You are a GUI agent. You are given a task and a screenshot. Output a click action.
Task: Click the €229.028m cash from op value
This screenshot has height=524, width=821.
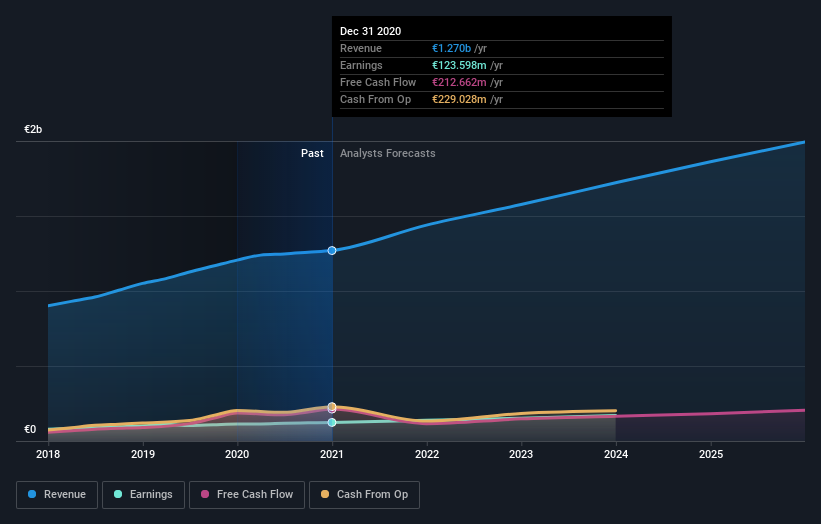pyautogui.click(x=459, y=99)
